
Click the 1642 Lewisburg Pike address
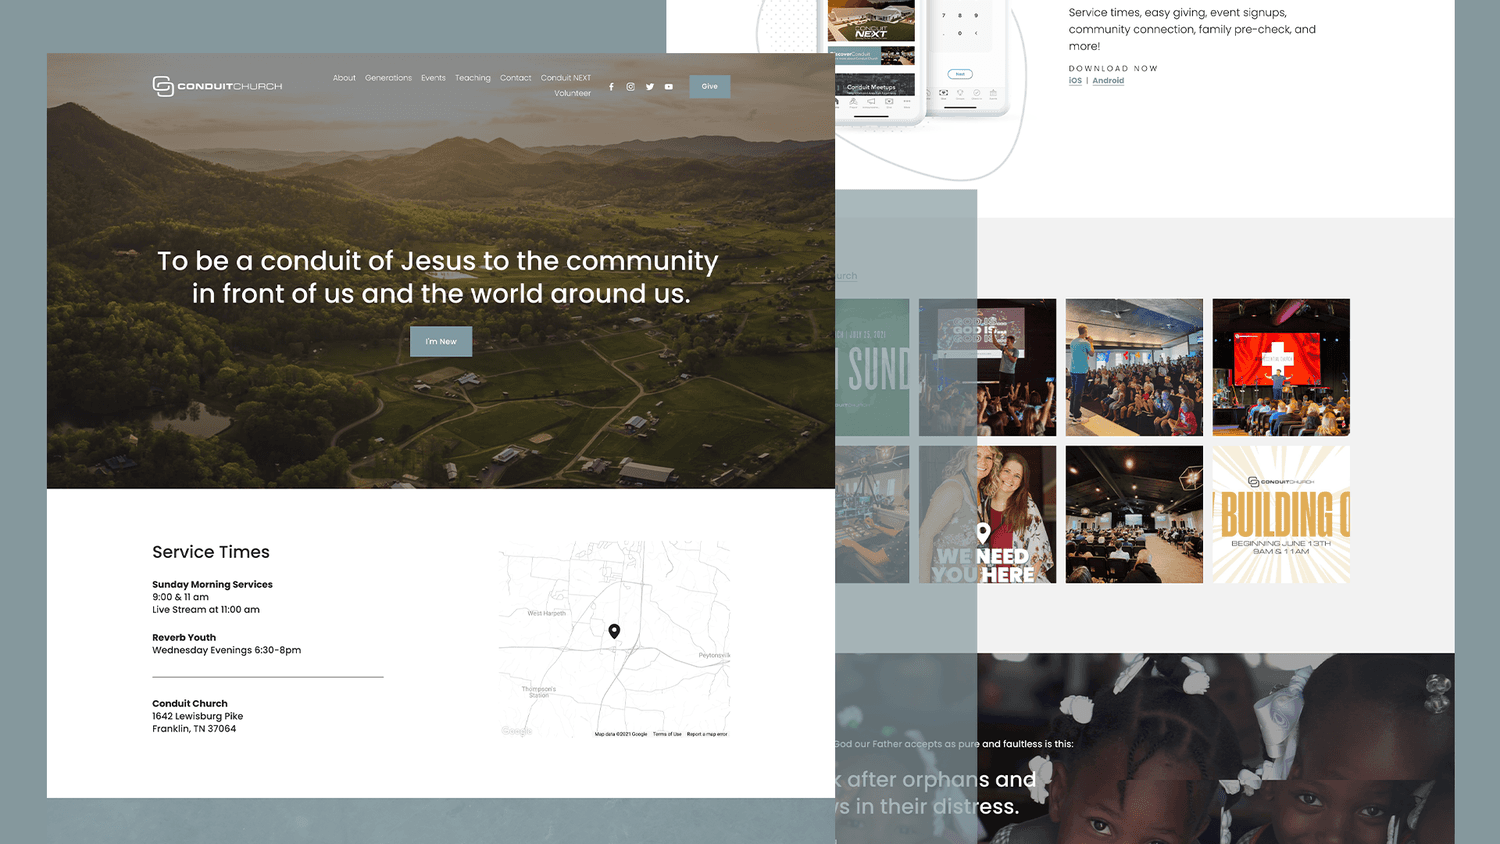pos(197,716)
